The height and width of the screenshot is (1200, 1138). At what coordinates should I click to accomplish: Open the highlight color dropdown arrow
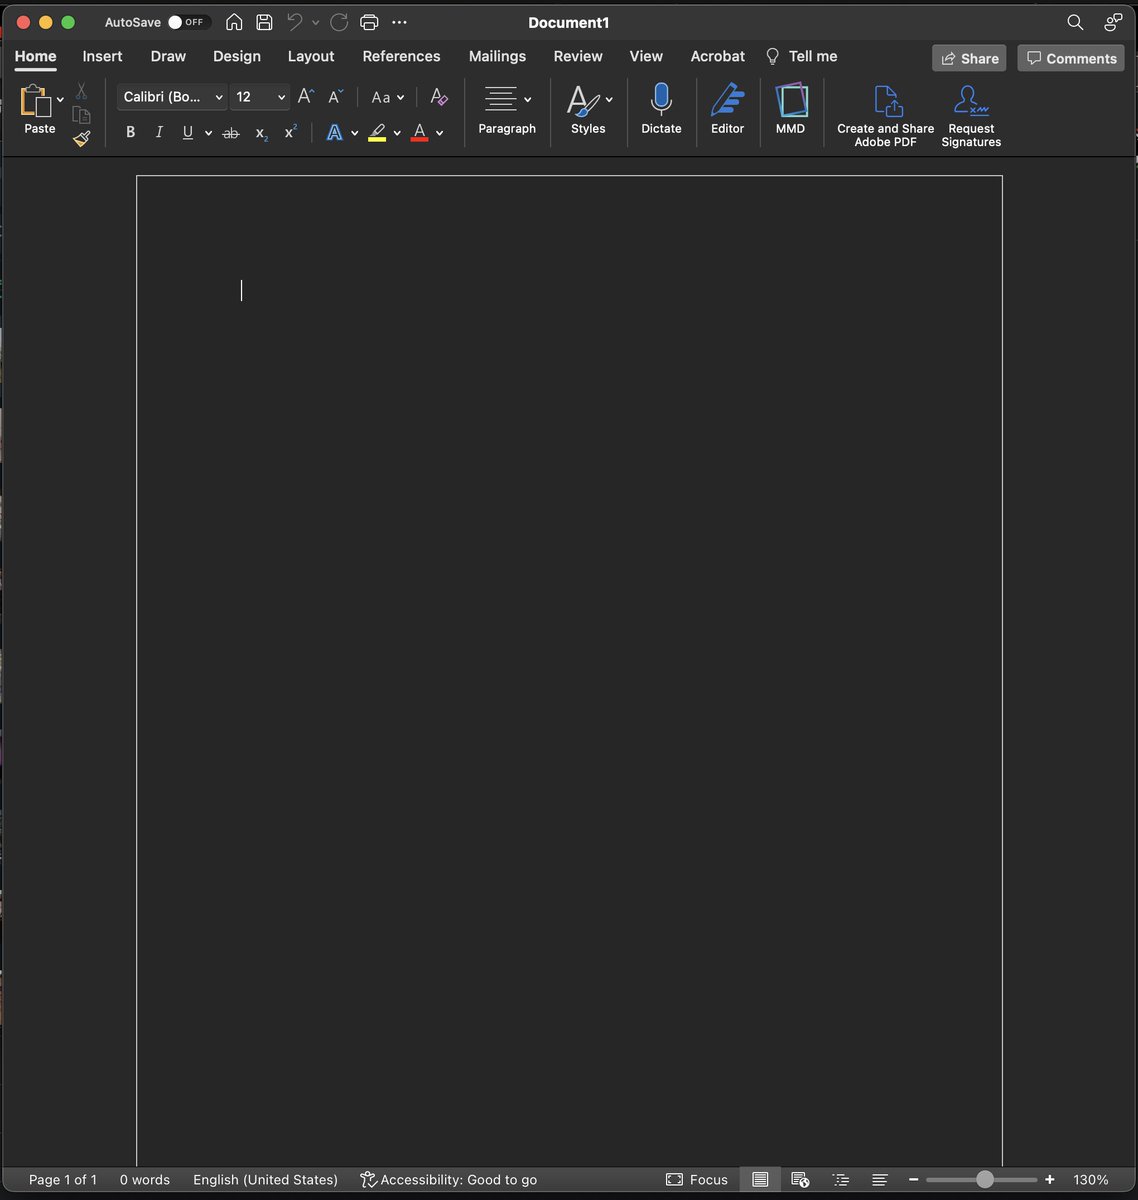point(397,133)
